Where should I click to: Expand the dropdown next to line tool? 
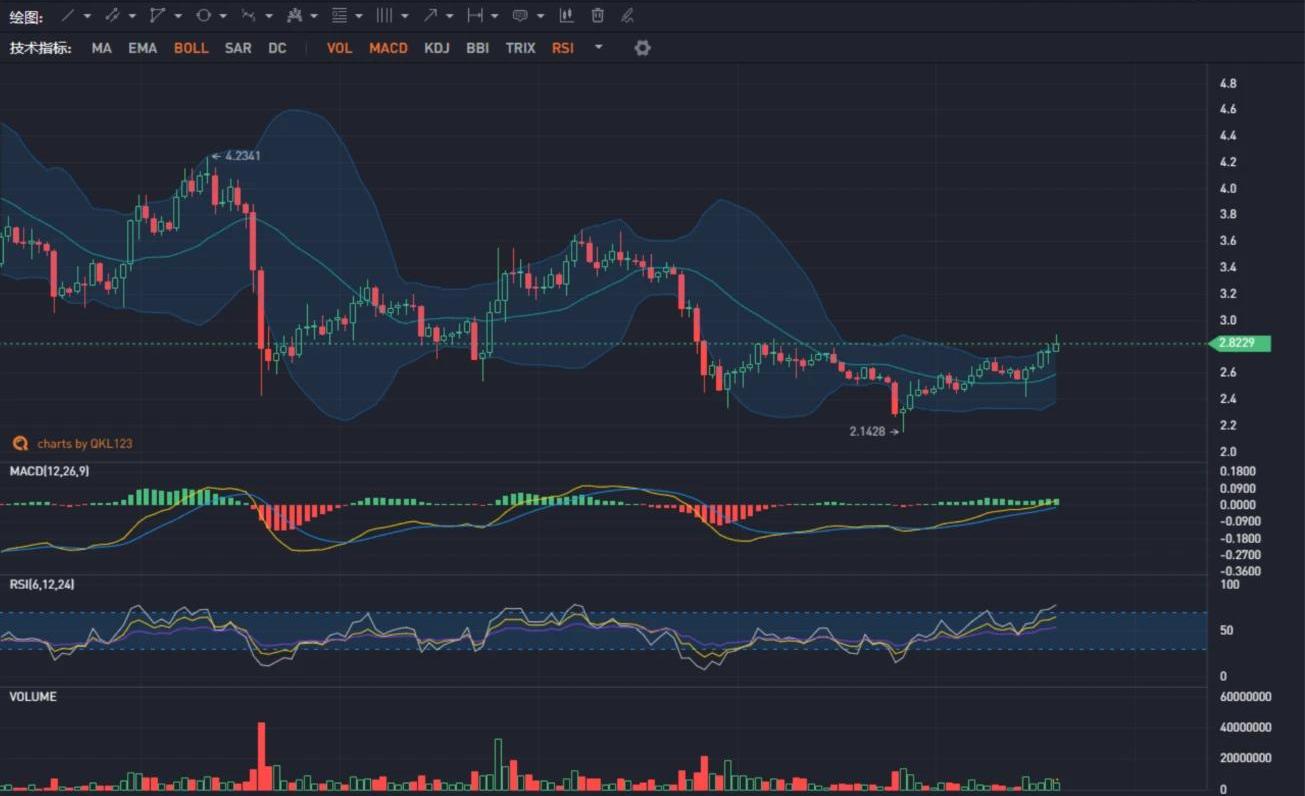click(88, 16)
